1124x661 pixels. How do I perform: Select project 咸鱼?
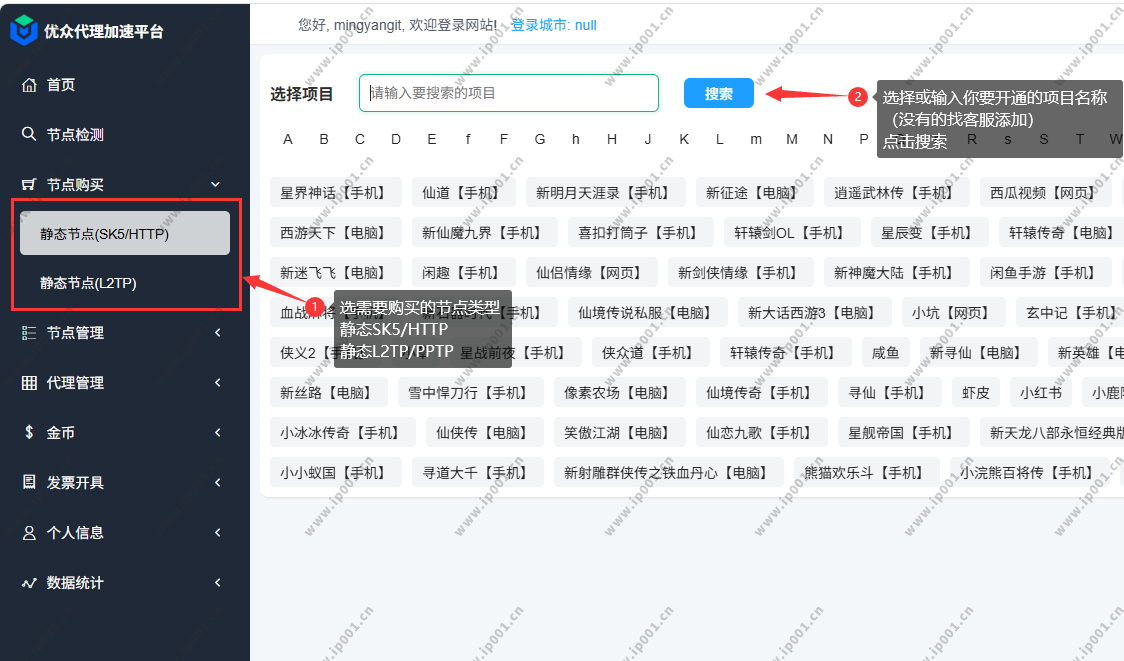(885, 353)
